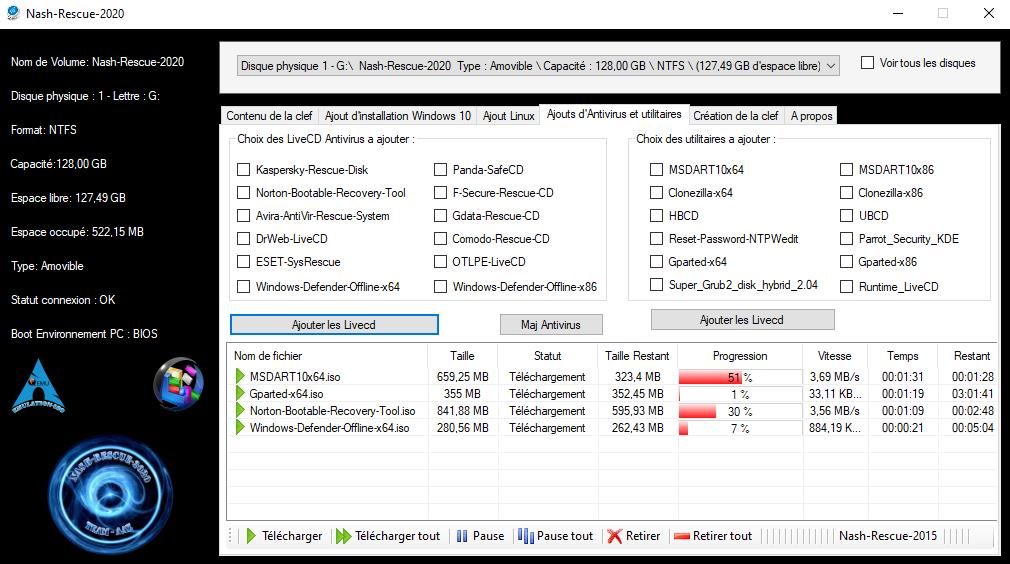This screenshot has height=564, width=1010.
Task: Check Reset-Password-NTPWedit
Action: (656, 238)
